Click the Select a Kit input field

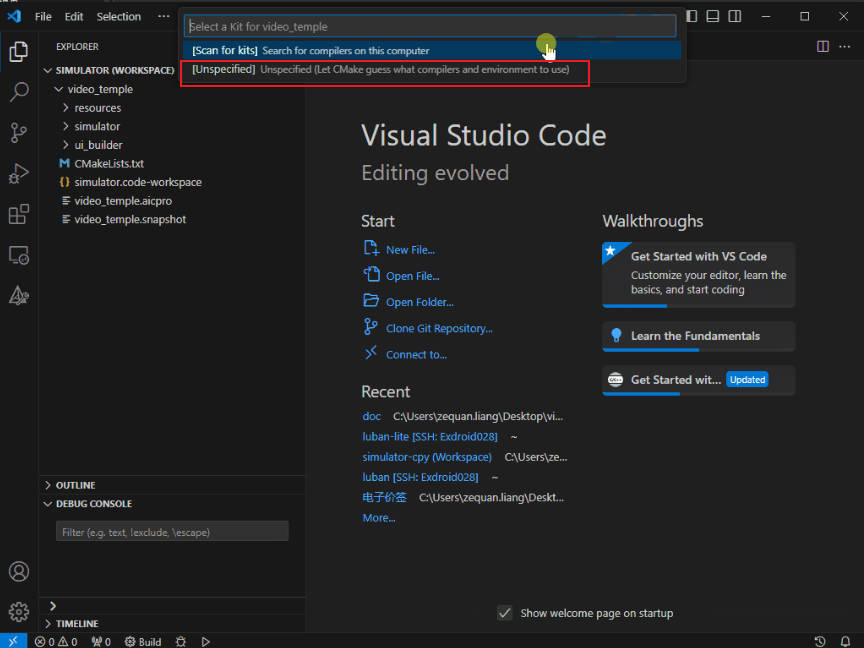[x=430, y=26]
